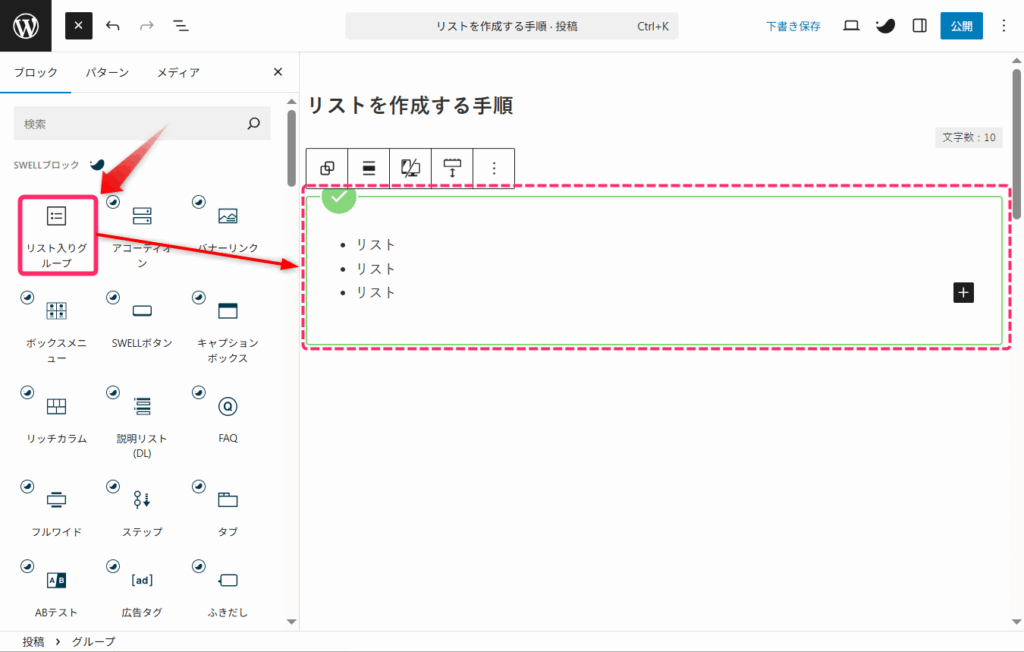This screenshot has height=652, width=1024.
Task: Insert the アコーディオン block
Action: pos(142,234)
